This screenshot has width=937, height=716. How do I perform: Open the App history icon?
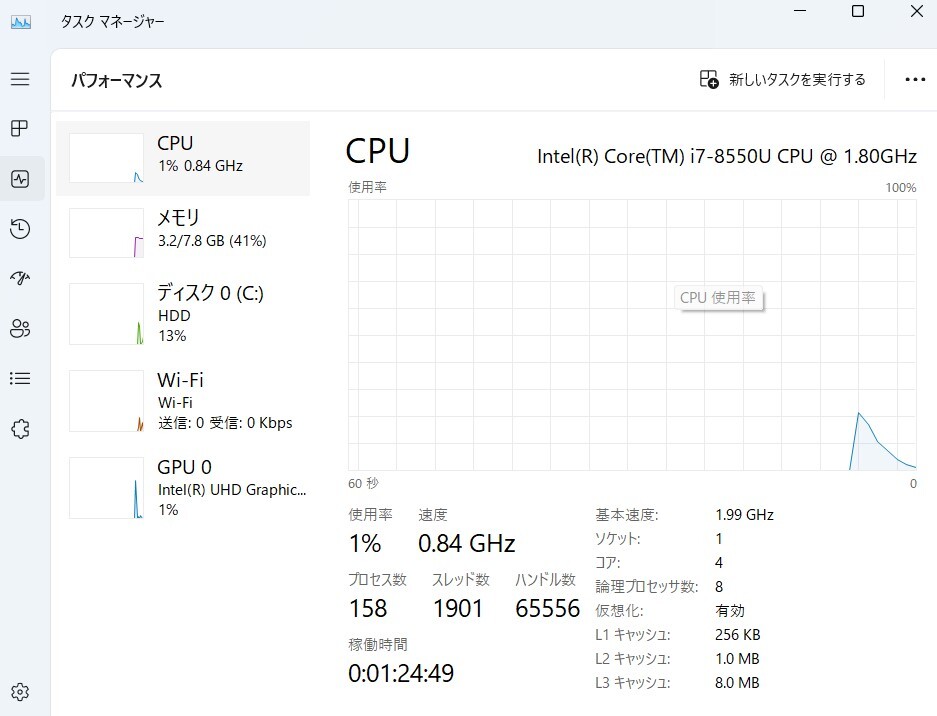(x=20, y=229)
